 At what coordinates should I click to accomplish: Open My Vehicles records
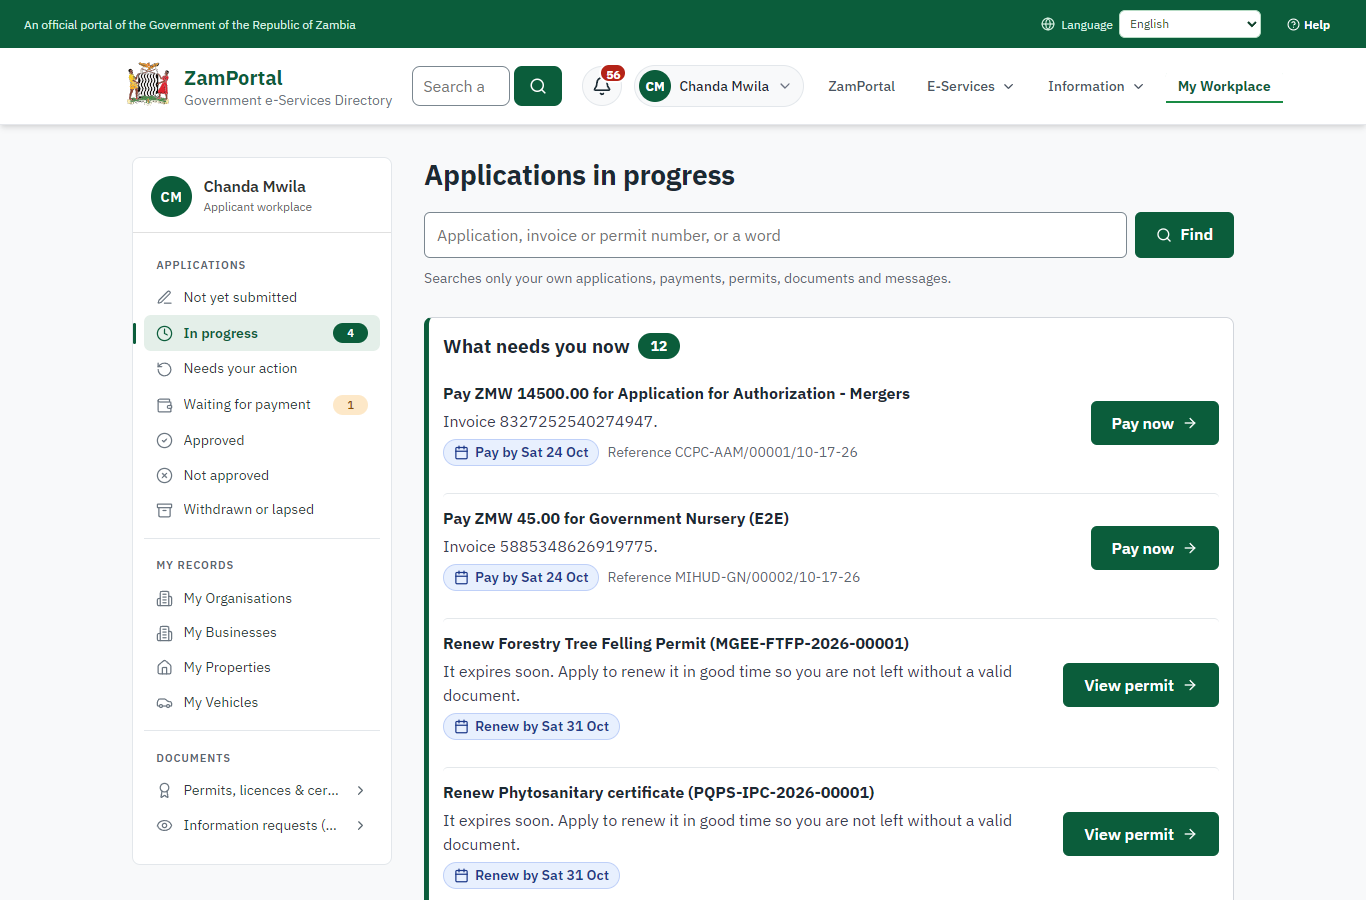262,702
